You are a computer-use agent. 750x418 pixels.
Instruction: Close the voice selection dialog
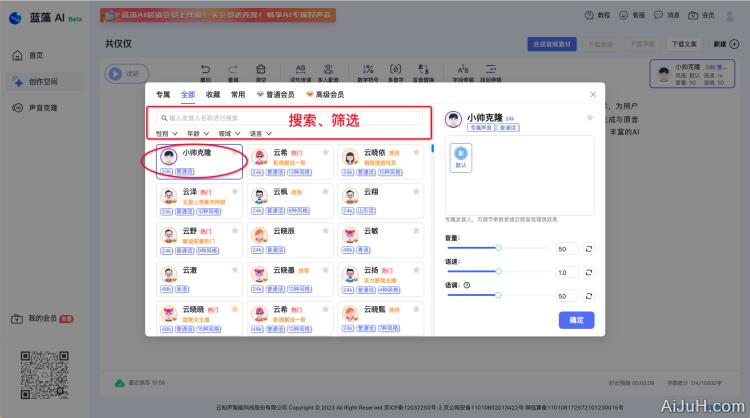[x=592, y=95]
